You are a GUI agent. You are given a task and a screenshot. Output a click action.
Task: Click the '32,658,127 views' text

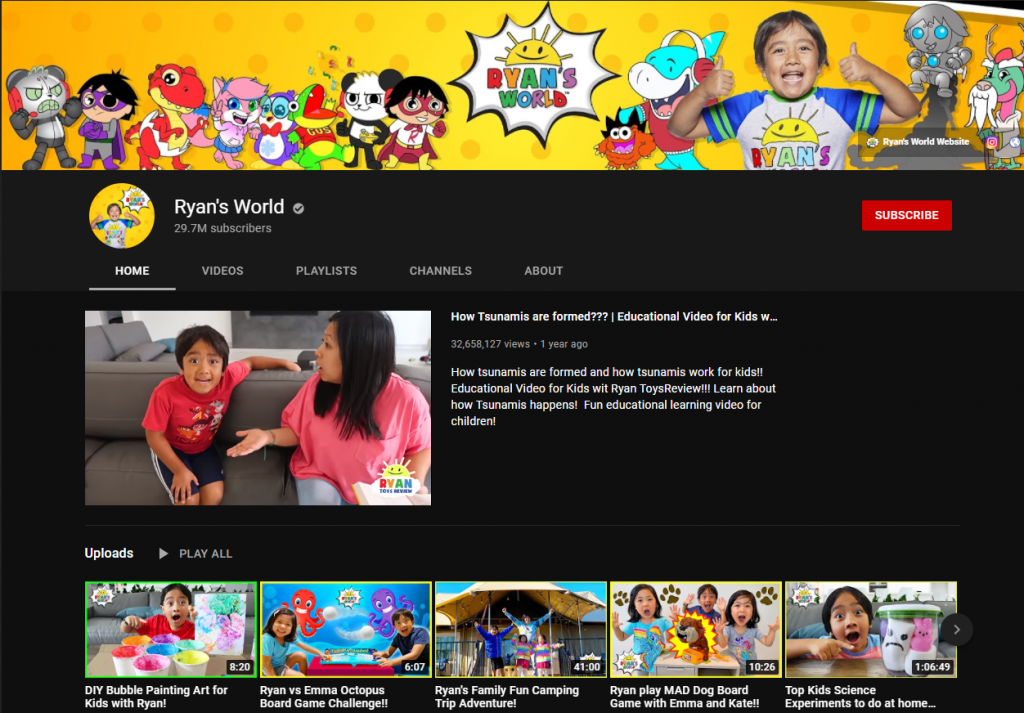pyautogui.click(x=490, y=344)
